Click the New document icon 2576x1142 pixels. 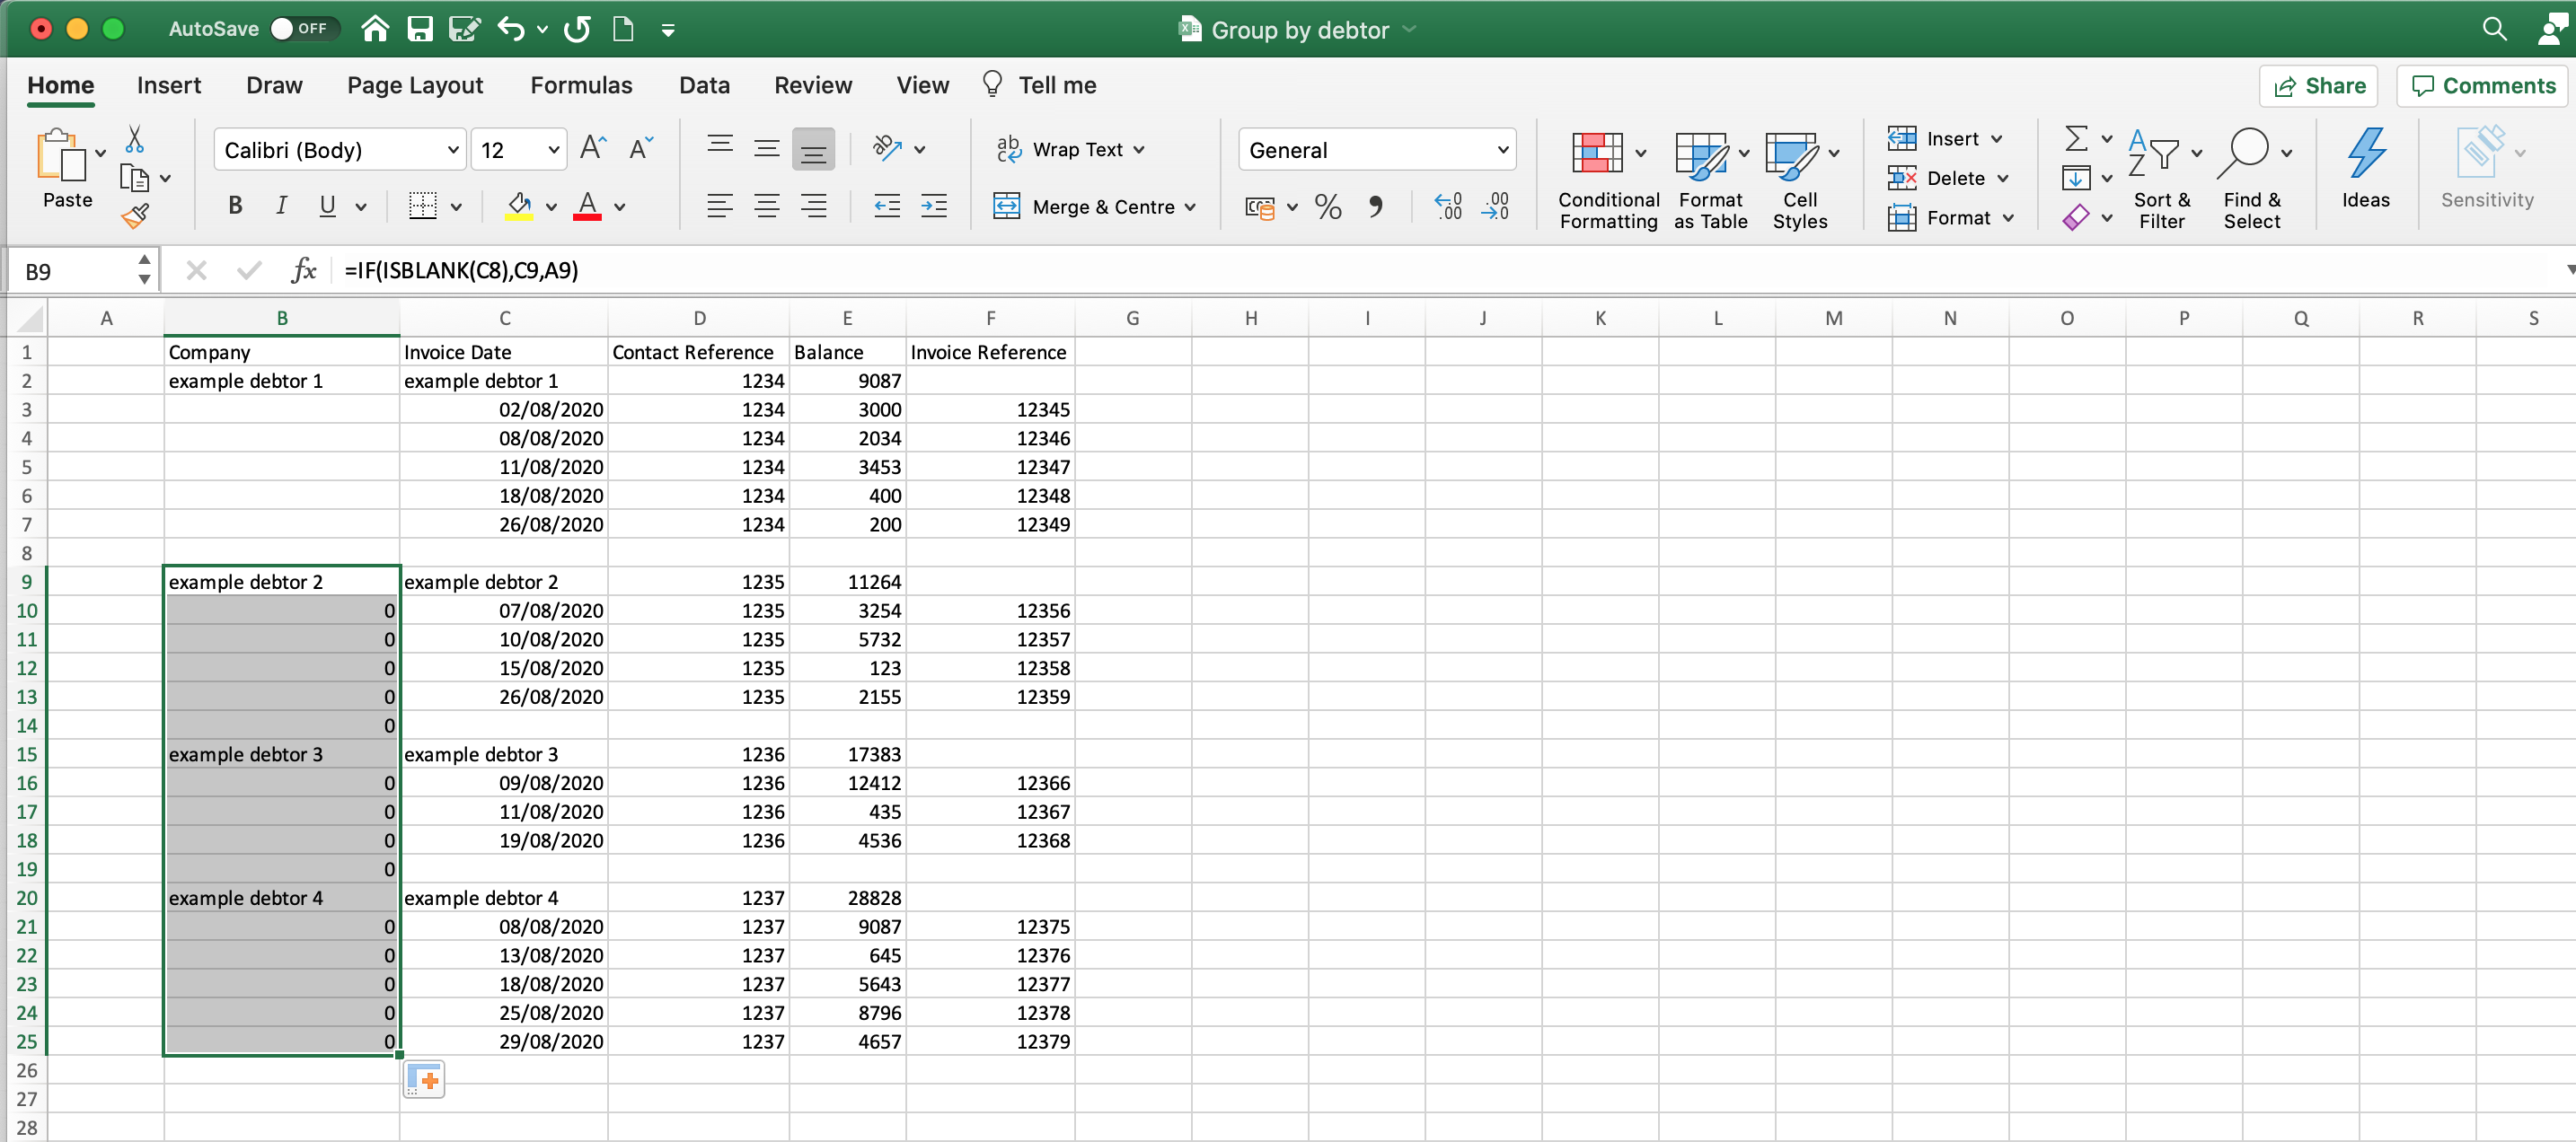pyautogui.click(x=623, y=29)
